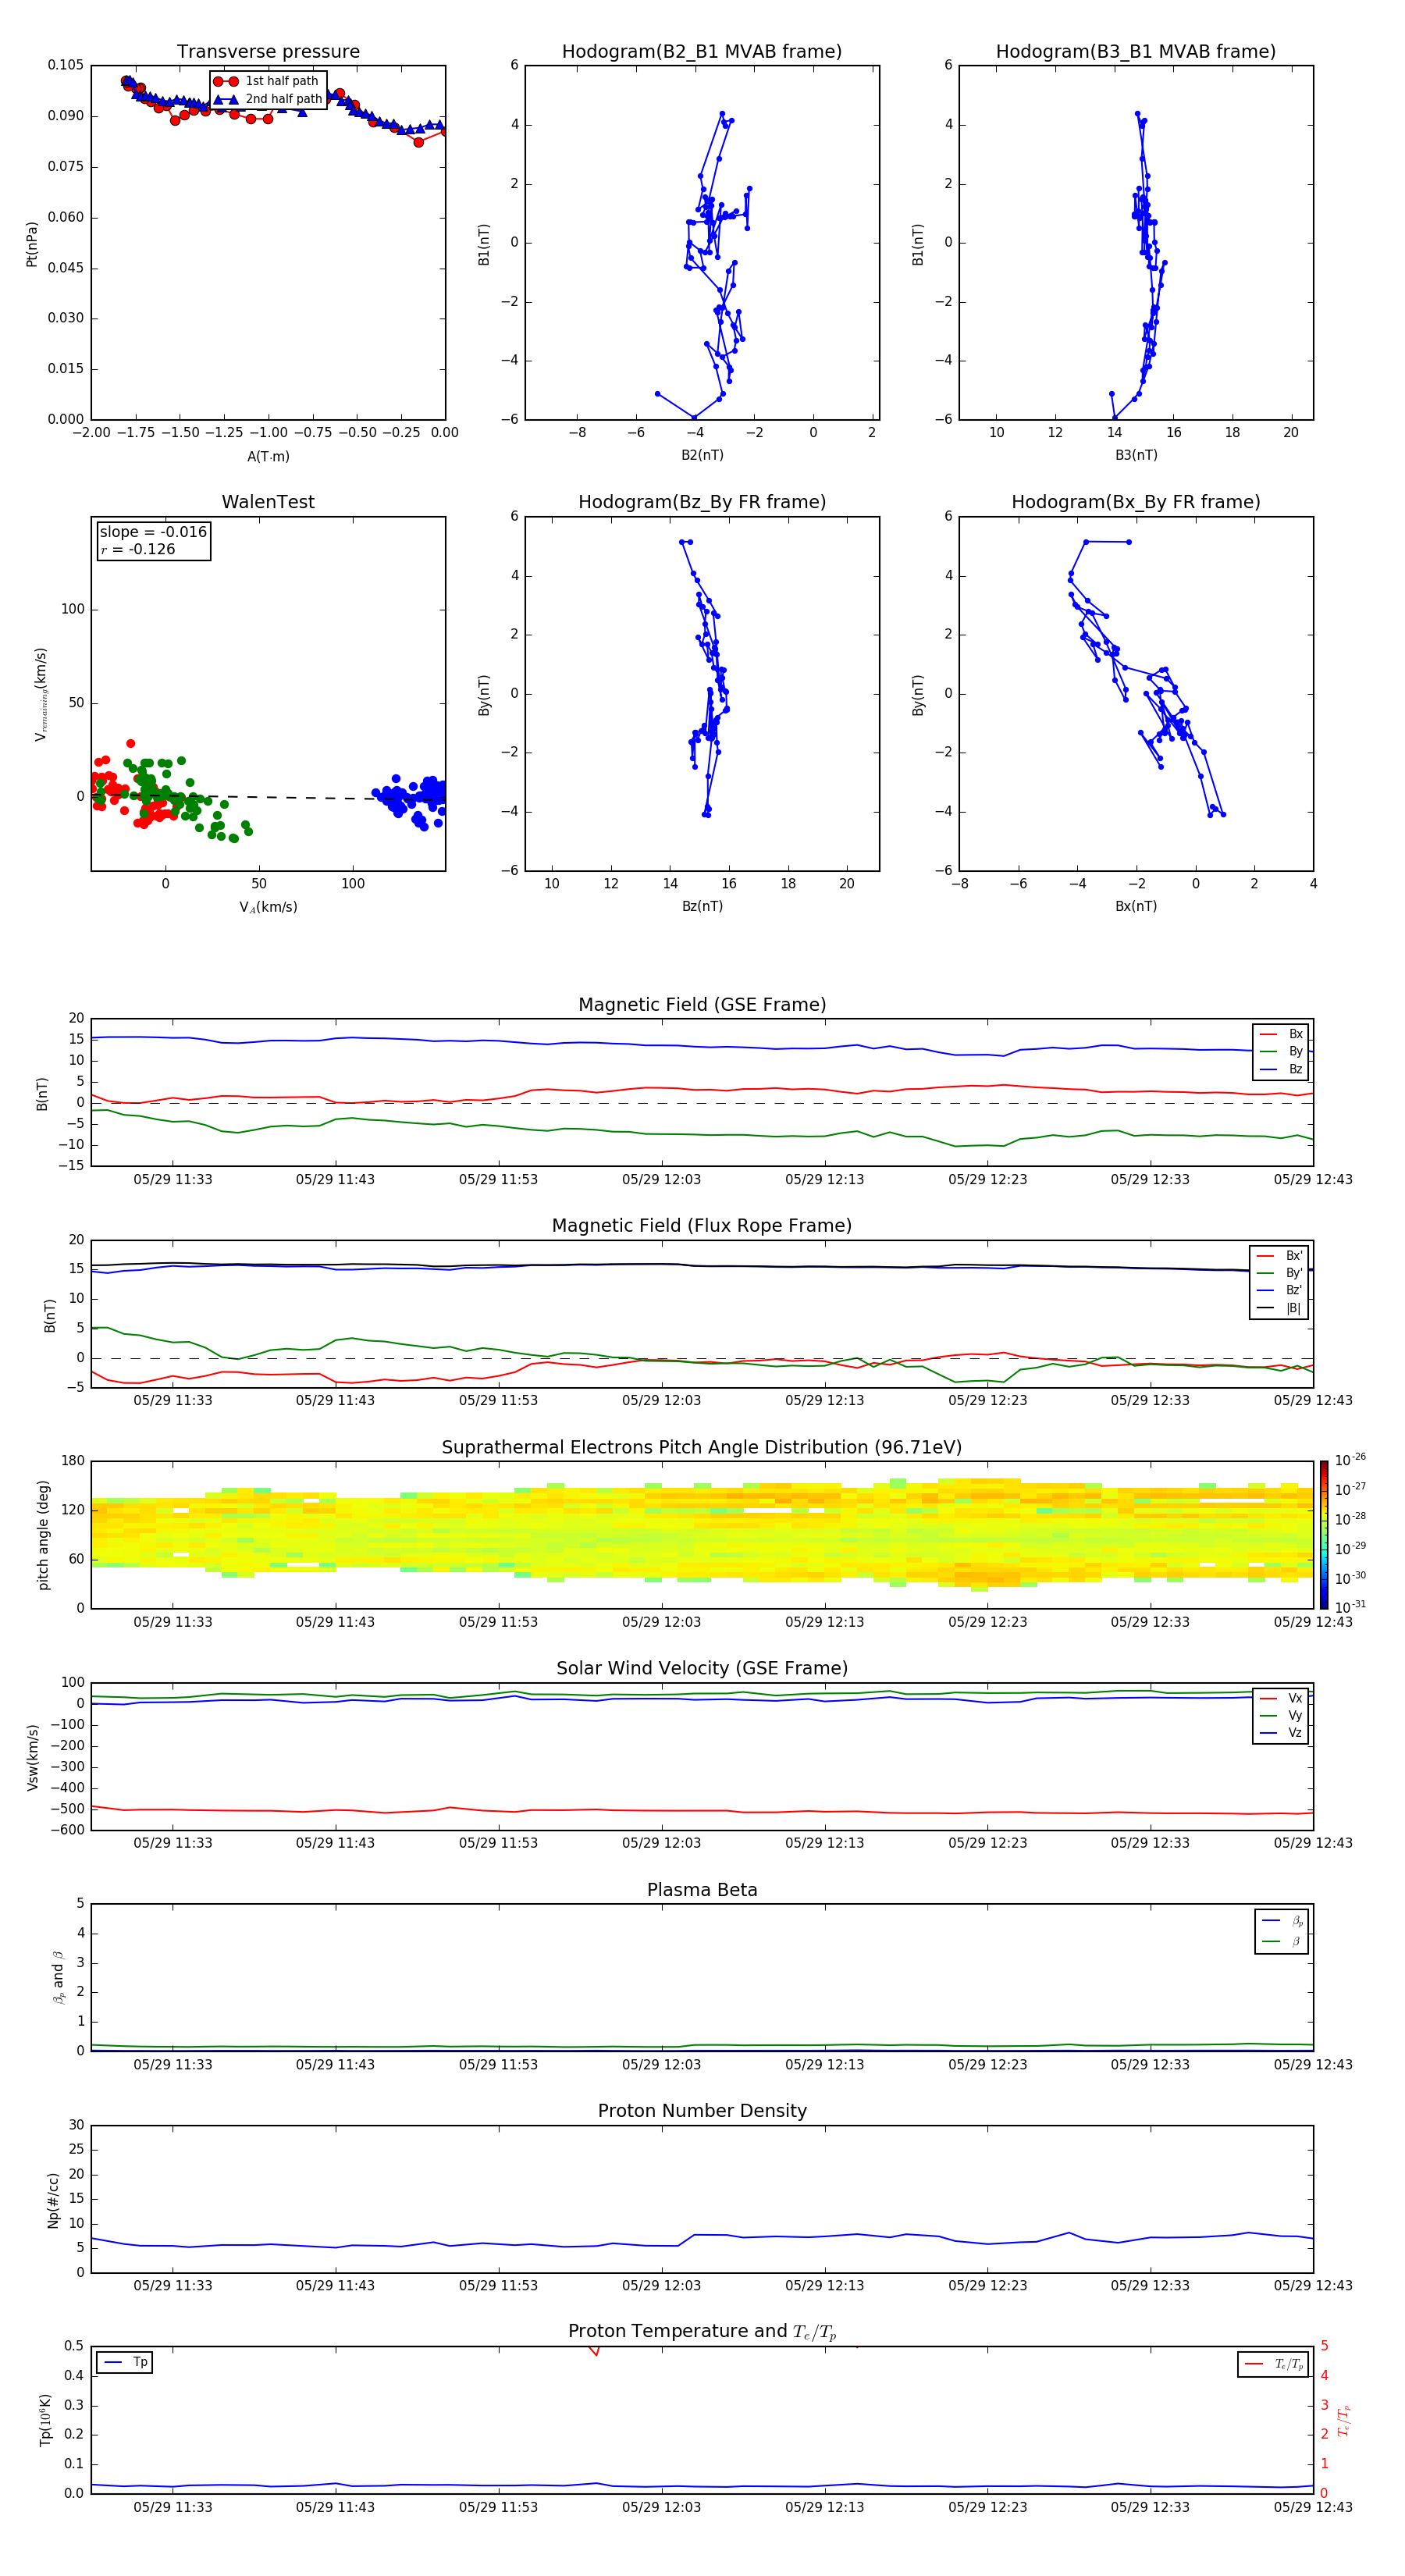Click the '10^-26' colorbar tick label
The width and height of the screenshot is (1405, 2576).
click(x=1350, y=1460)
